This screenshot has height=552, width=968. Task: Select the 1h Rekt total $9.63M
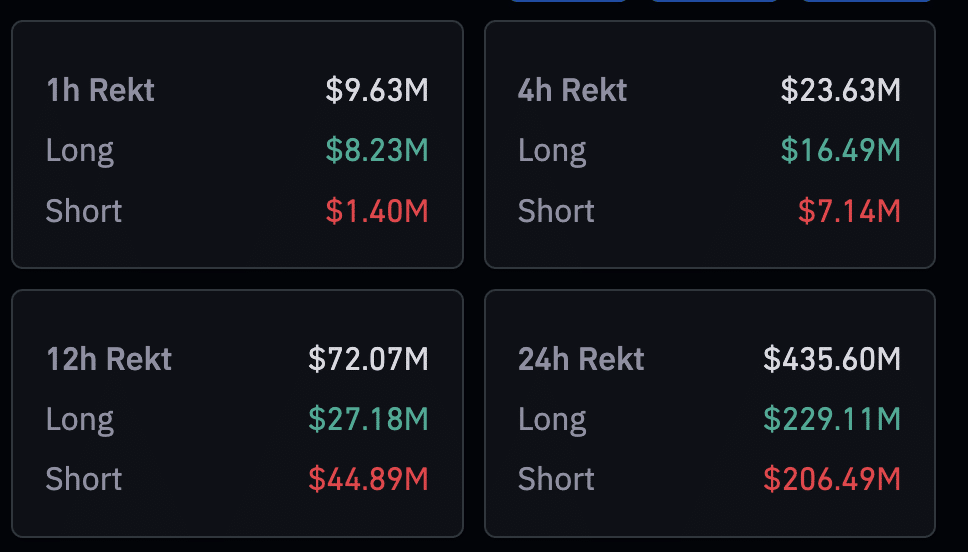377,90
